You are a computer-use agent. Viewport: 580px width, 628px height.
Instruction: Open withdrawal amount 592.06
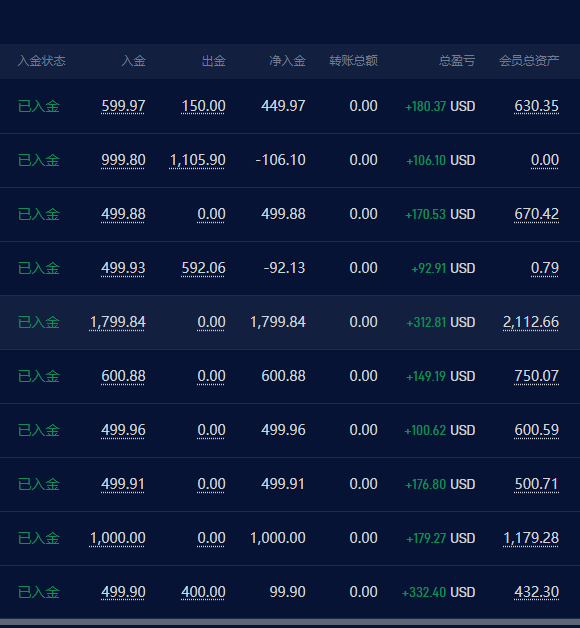tap(203, 268)
